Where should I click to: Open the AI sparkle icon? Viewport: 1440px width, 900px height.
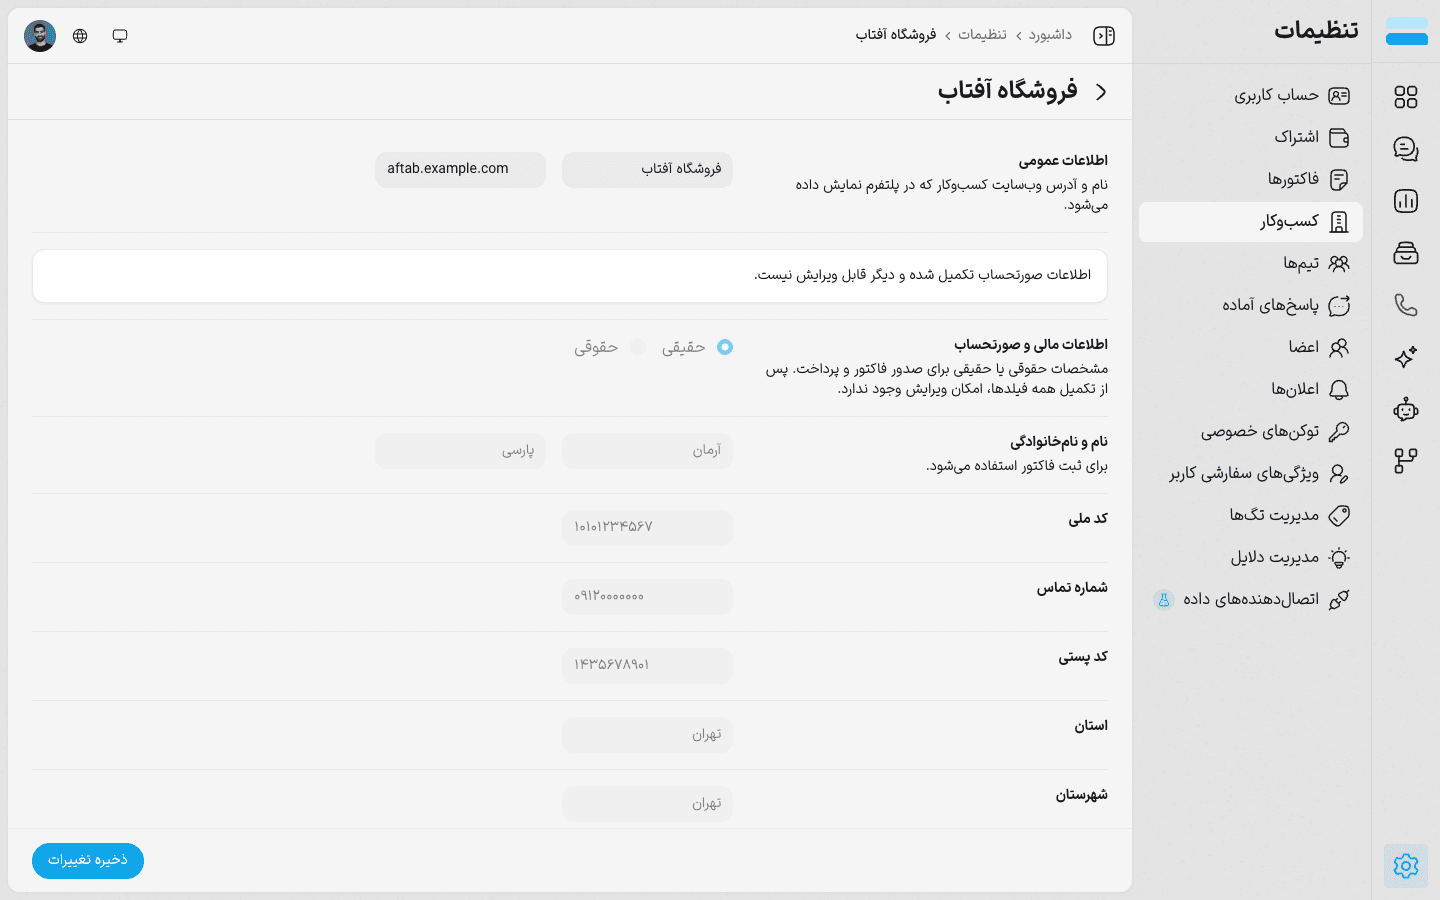(x=1406, y=357)
